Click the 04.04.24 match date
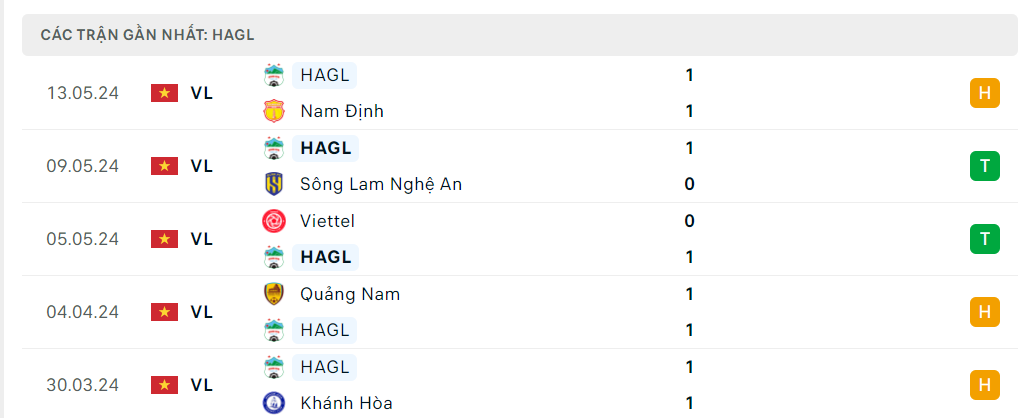The height and width of the screenshot is (418, 1028). [82, 312]
